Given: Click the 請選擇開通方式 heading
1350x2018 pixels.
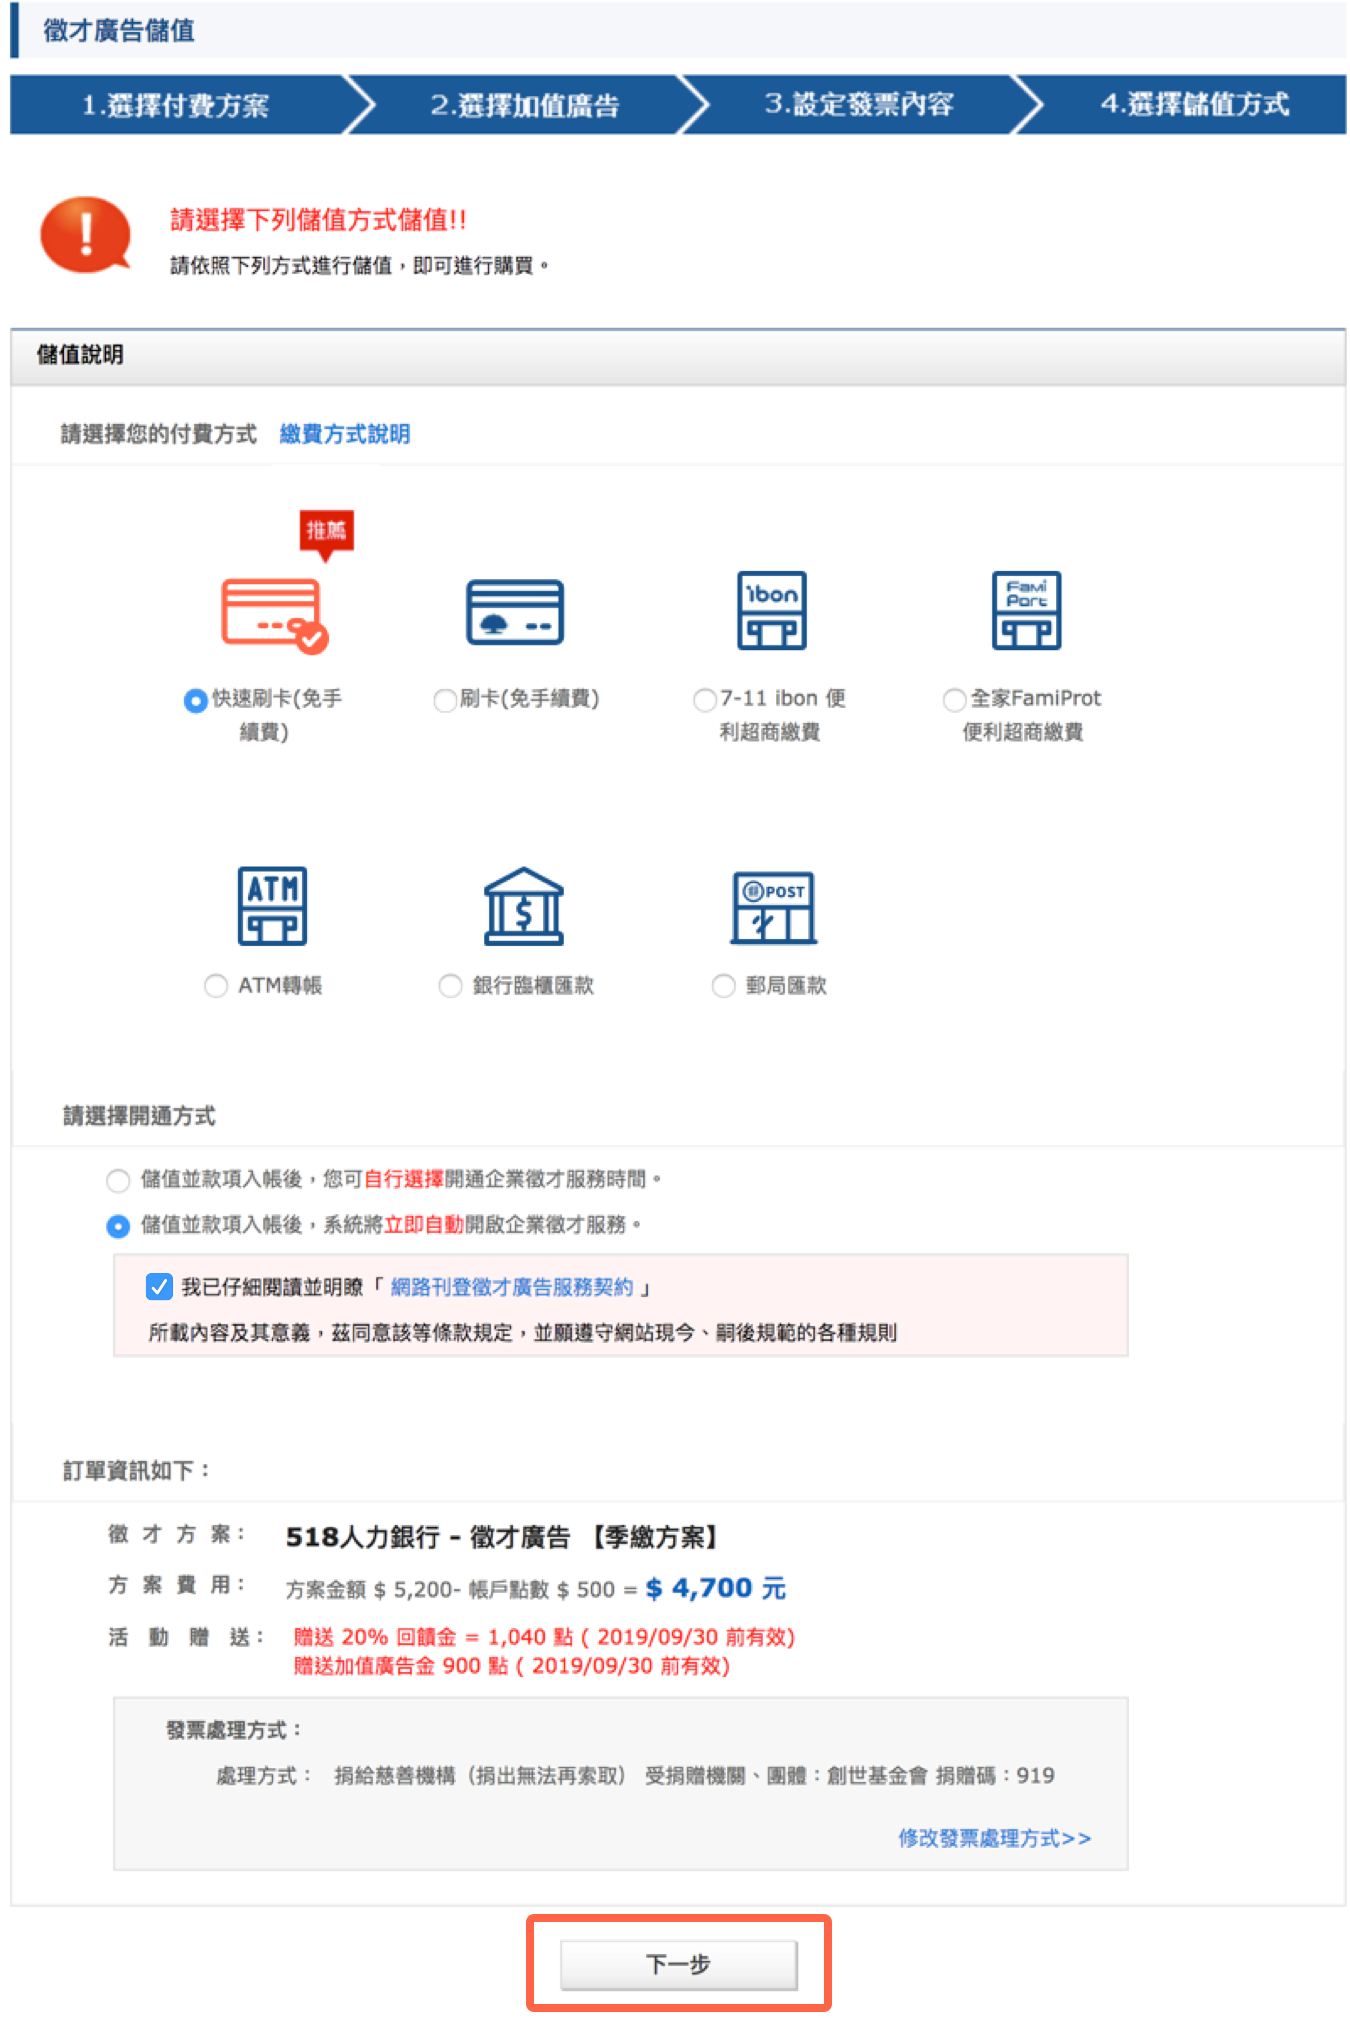Looking at the screenshot, I should 139,1116.
